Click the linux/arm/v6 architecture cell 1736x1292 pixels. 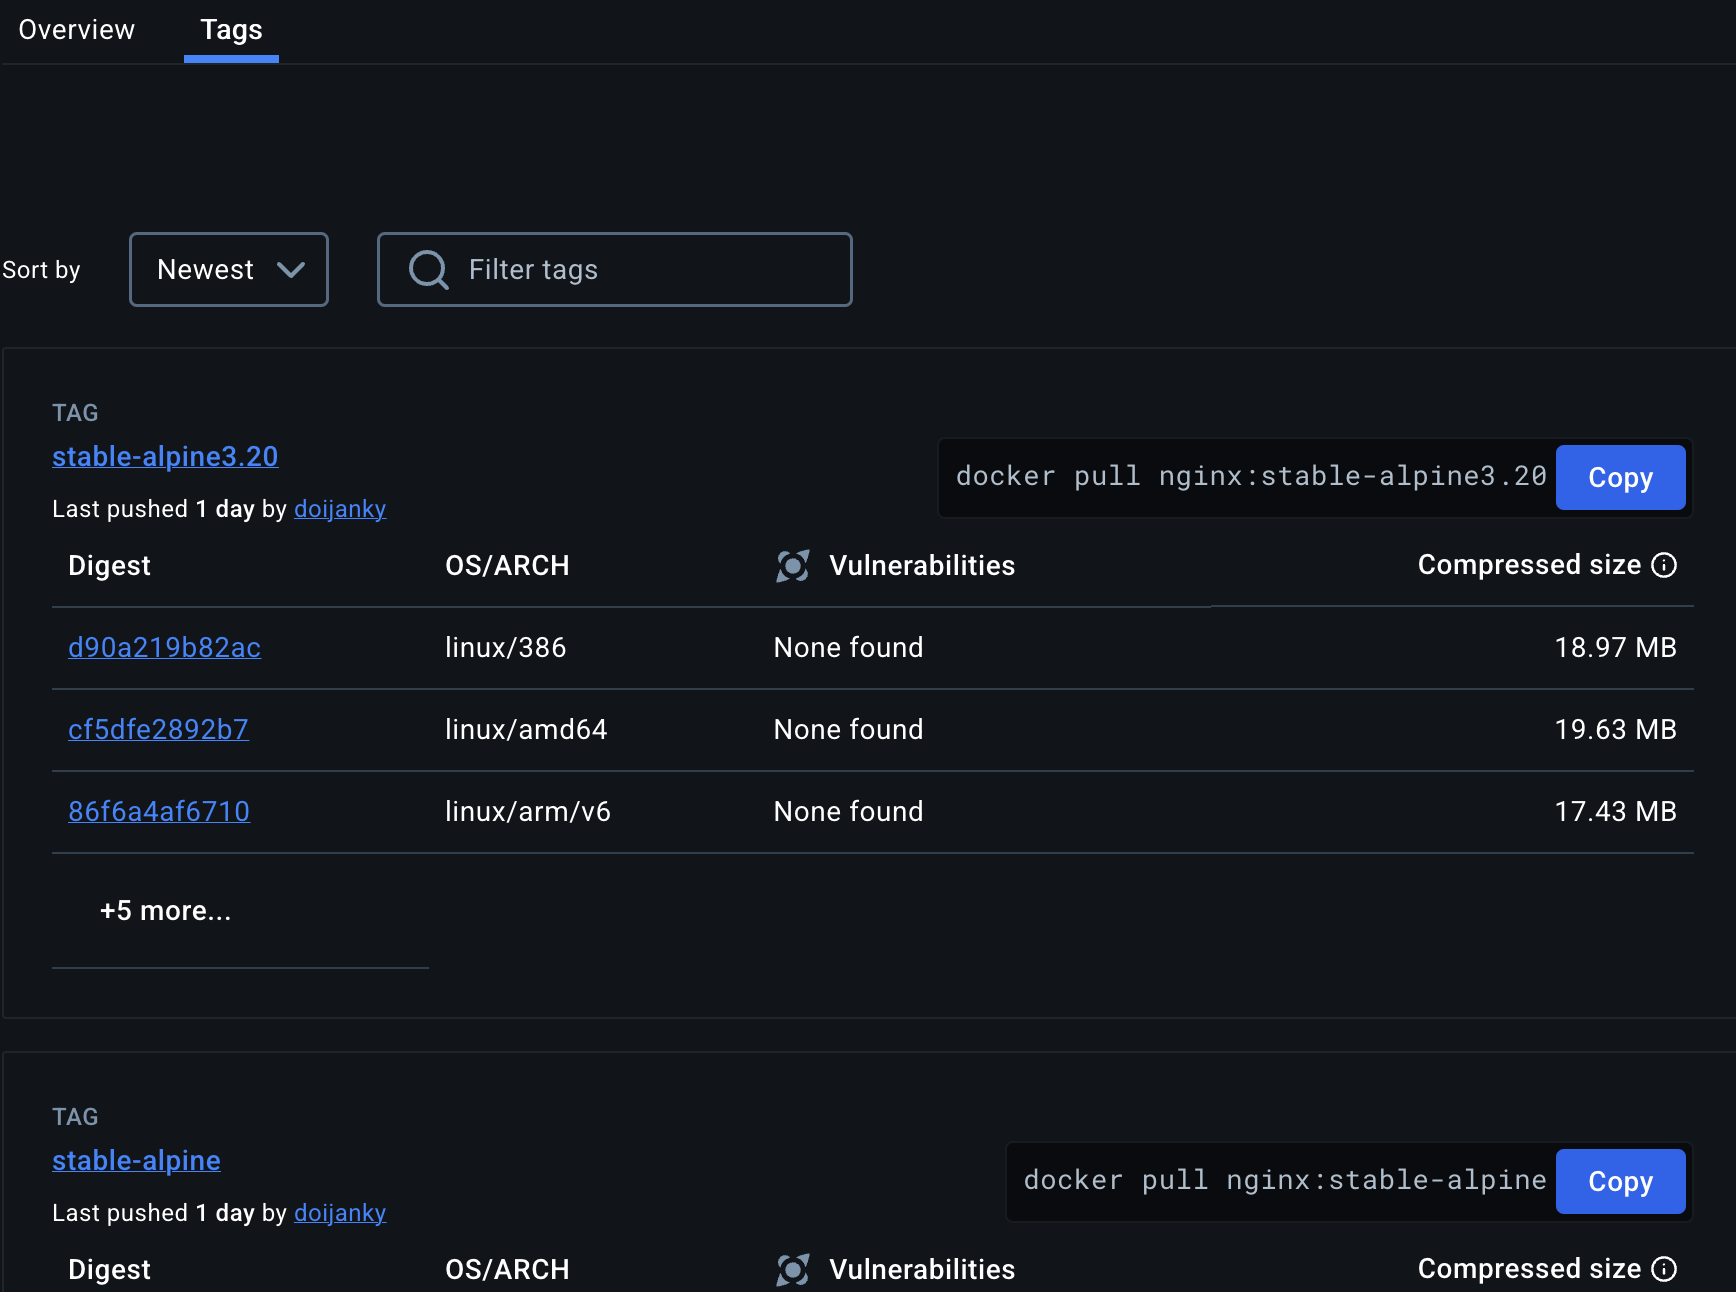(x=528, y=812)
